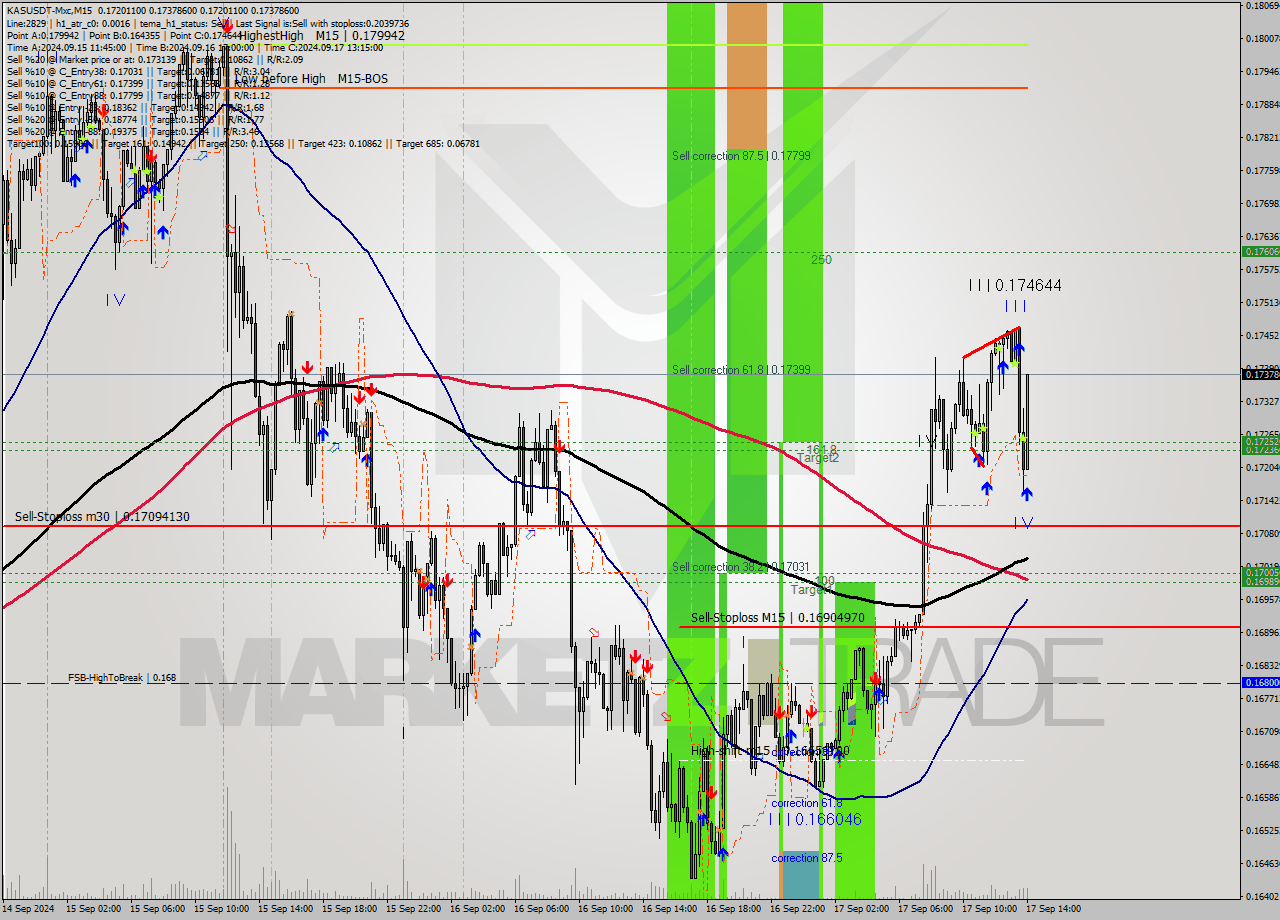Click the 14 Sep 2024 time axis label
The image size is (1280, 920).
tap(29, 909)
